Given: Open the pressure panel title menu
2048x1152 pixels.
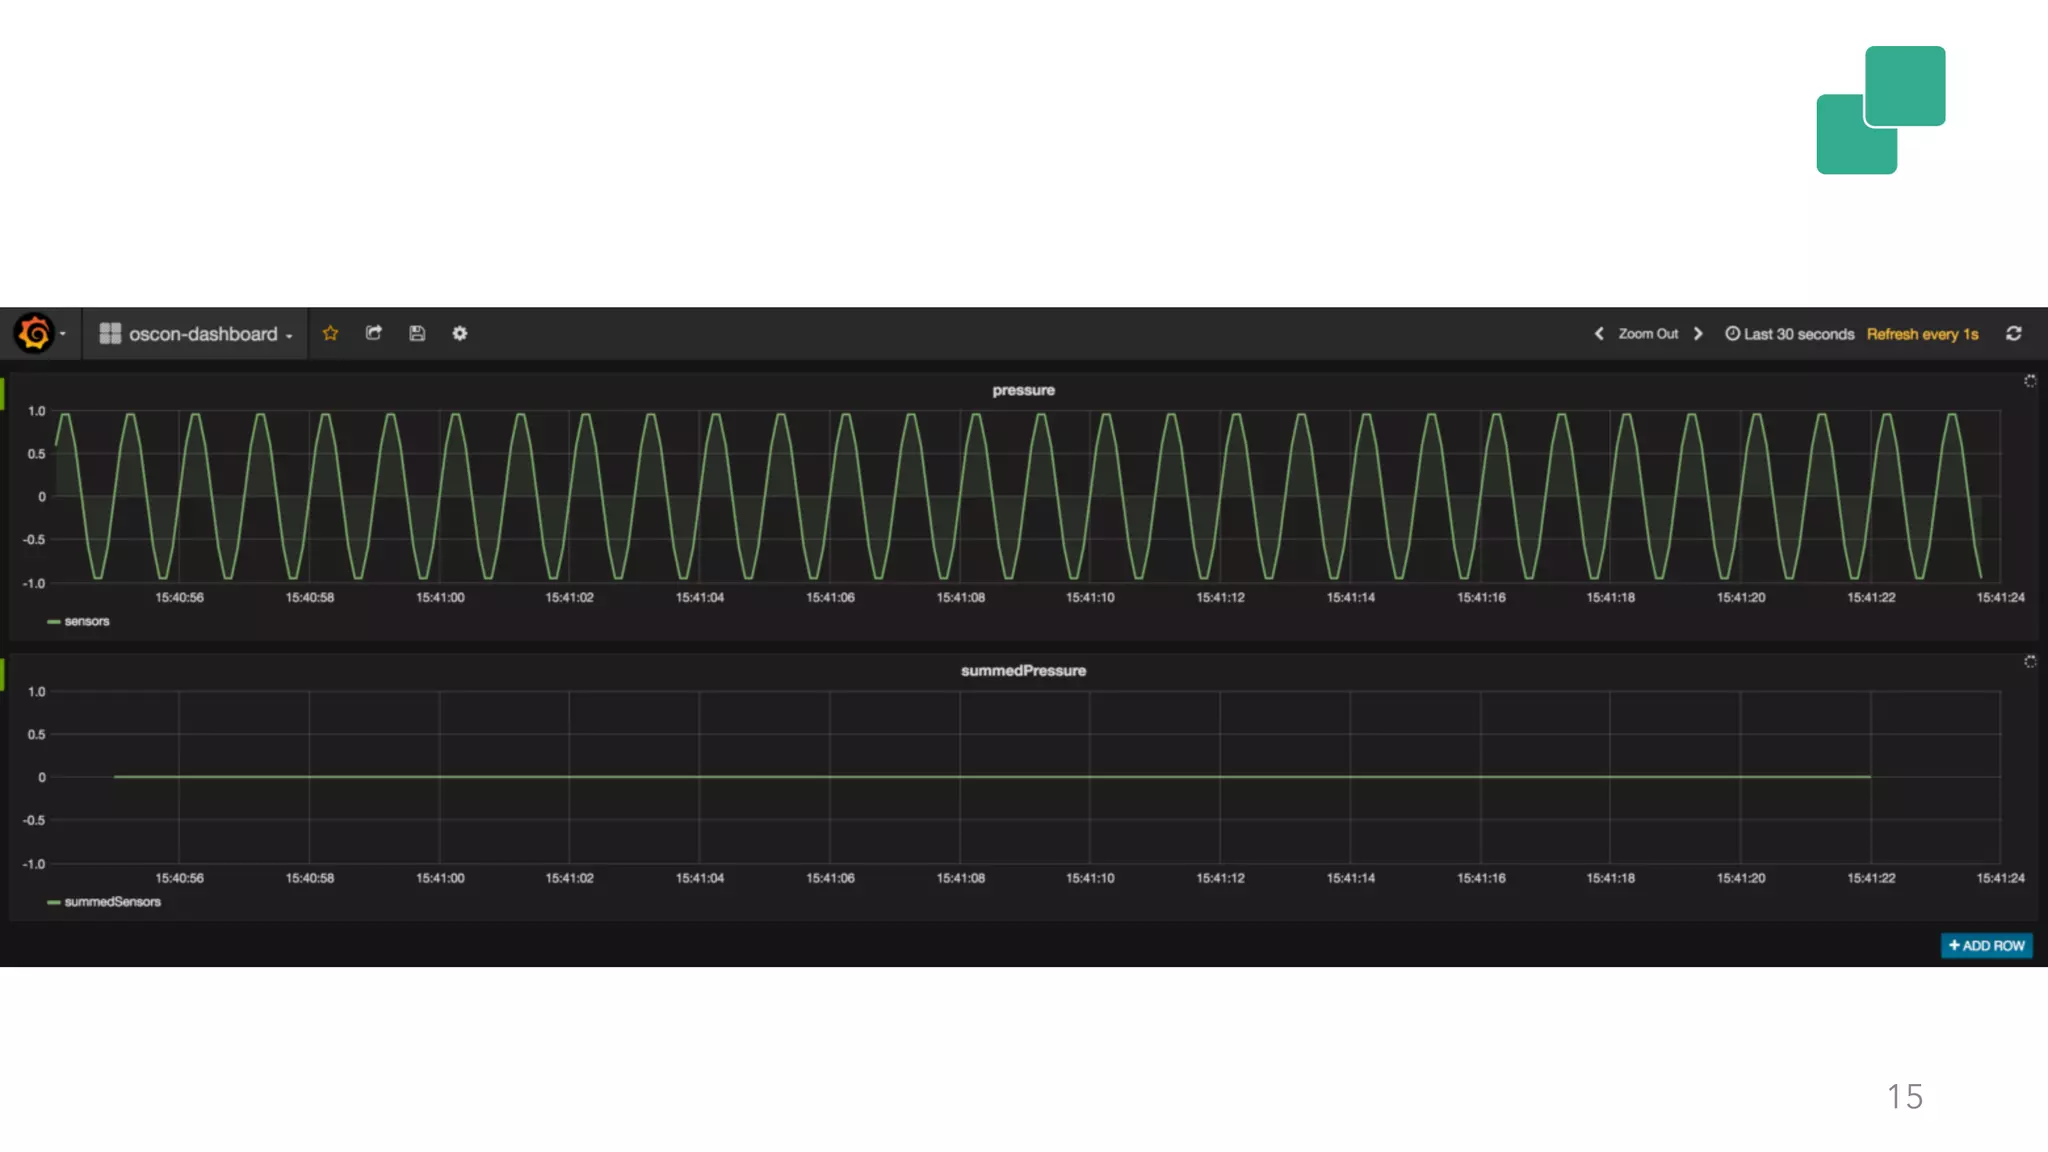Looking at the screenshot, I should (1023, 390).
